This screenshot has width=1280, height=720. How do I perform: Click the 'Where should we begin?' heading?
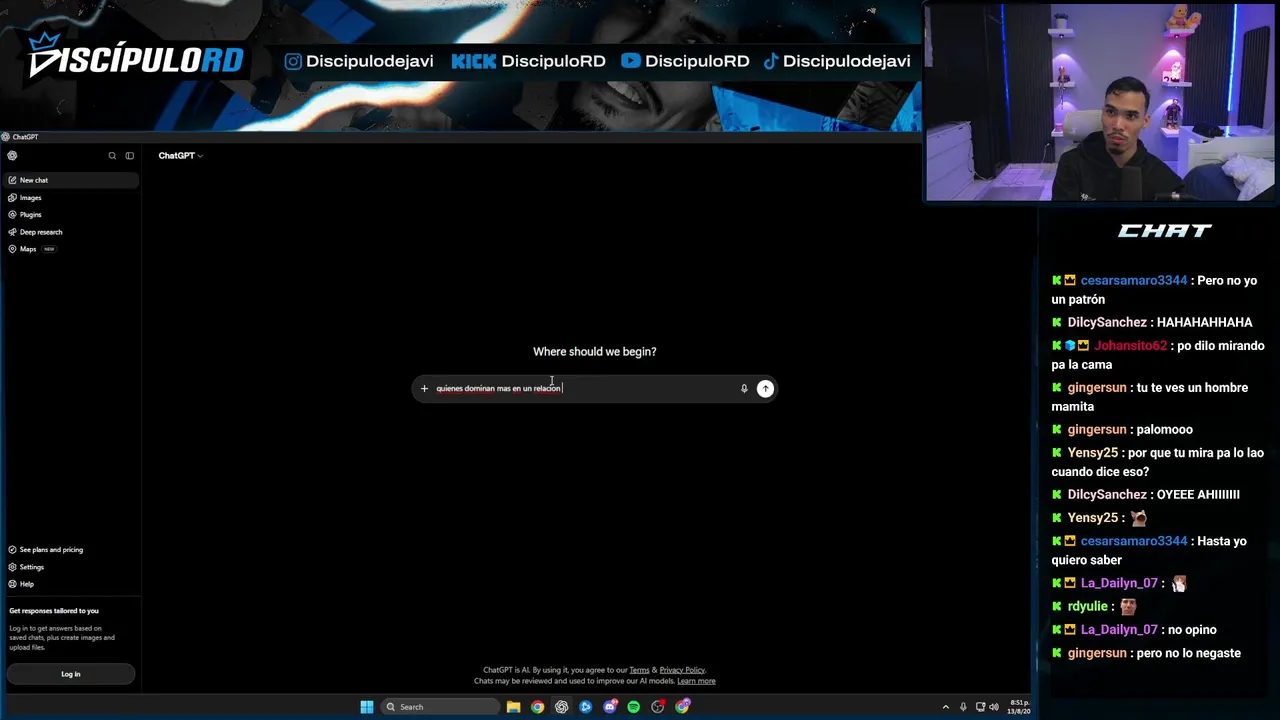(595, 352)
